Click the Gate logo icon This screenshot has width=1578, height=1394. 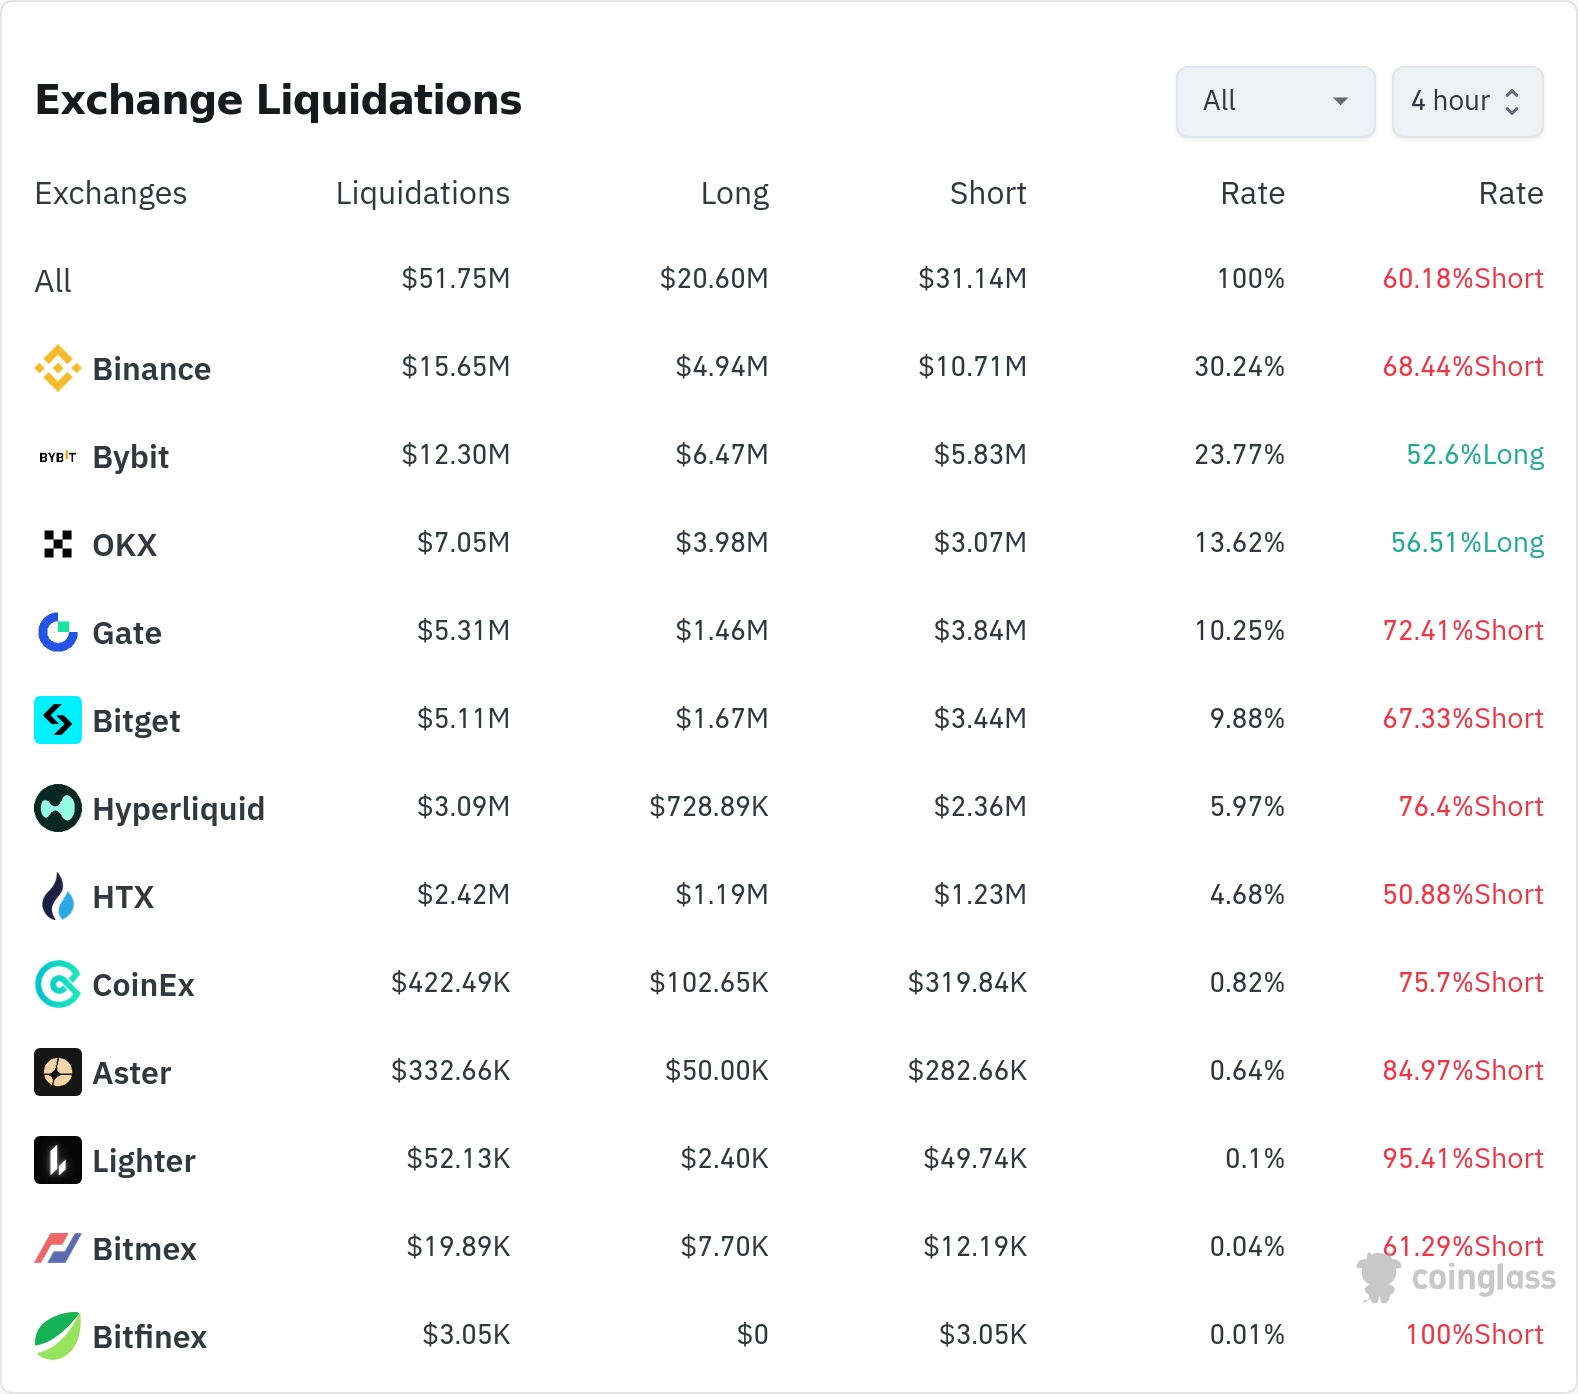click(57, 632)
